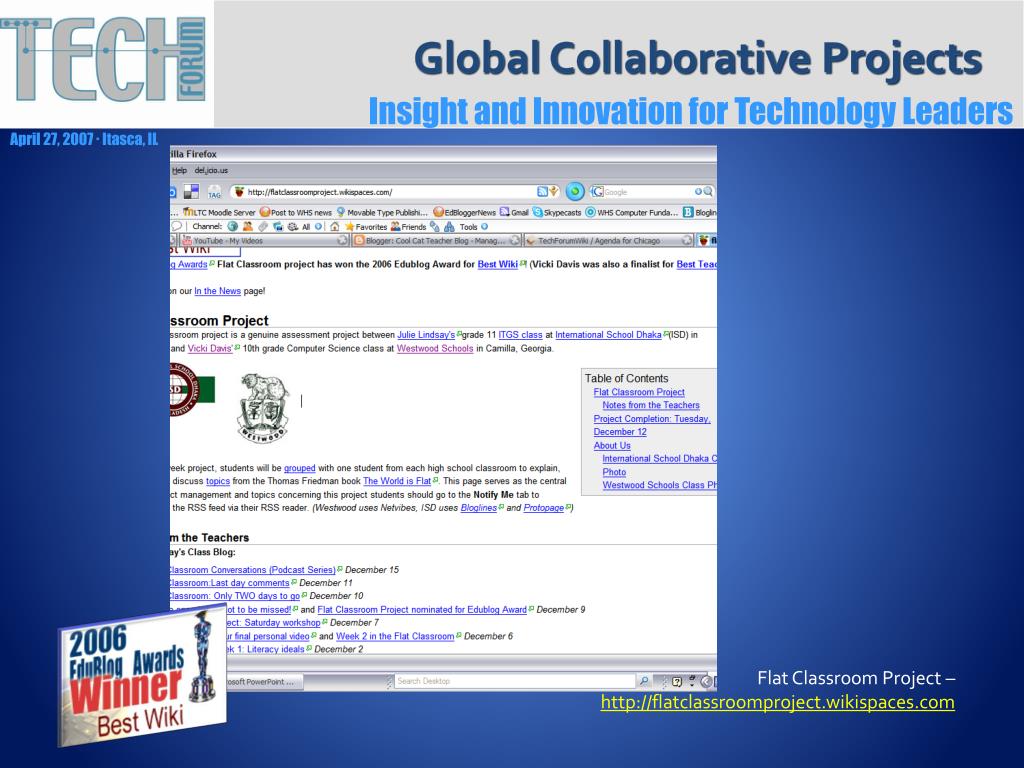The height and width of the screenshot is (768, 1024).
Task: Click the round green Go button
Action: [575, 192]
